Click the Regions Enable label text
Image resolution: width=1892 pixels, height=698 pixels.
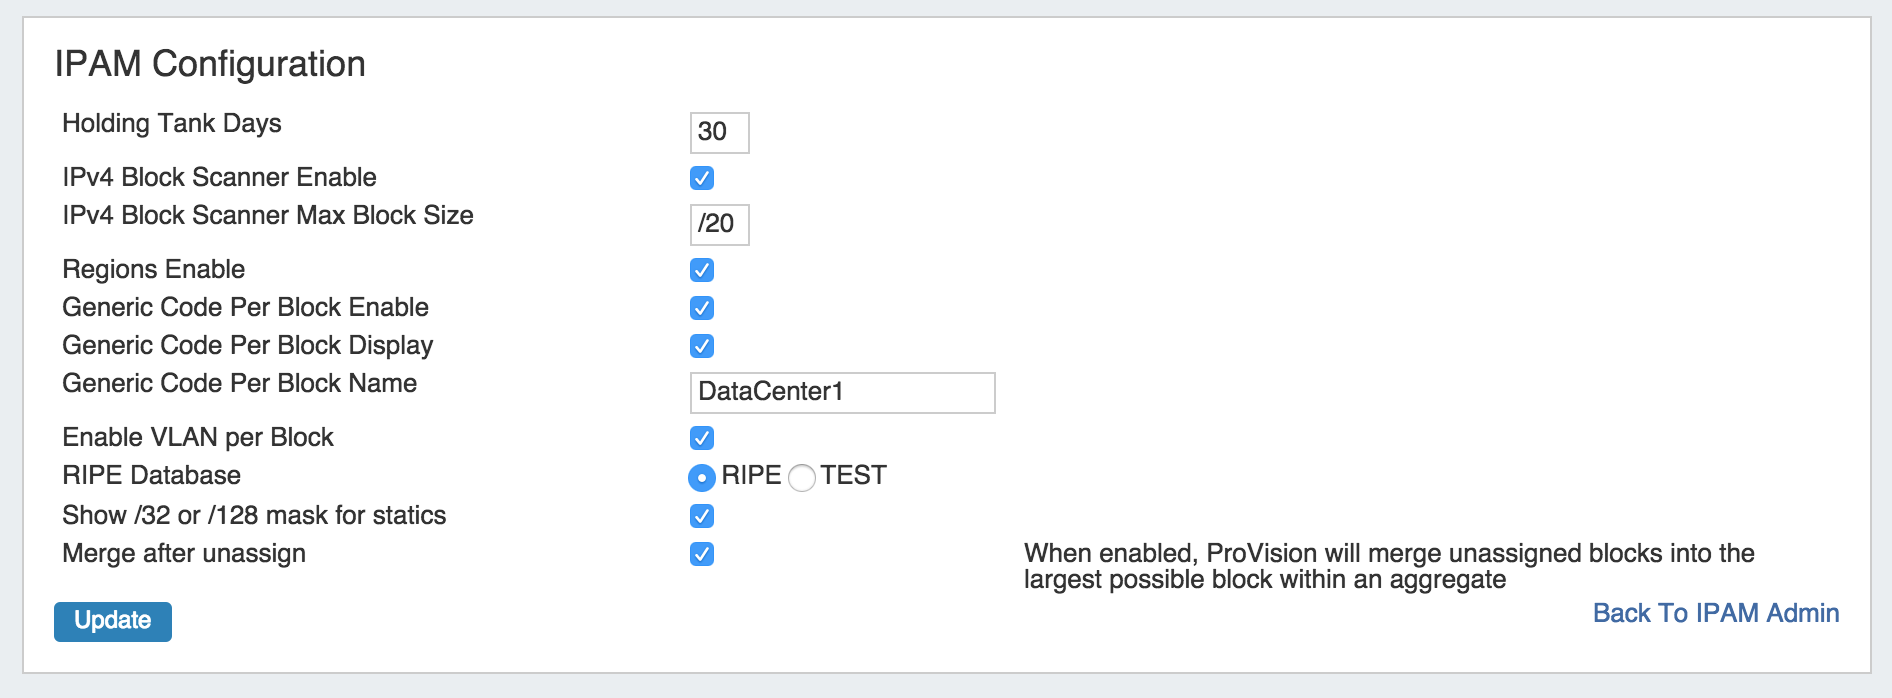point(153,269)
